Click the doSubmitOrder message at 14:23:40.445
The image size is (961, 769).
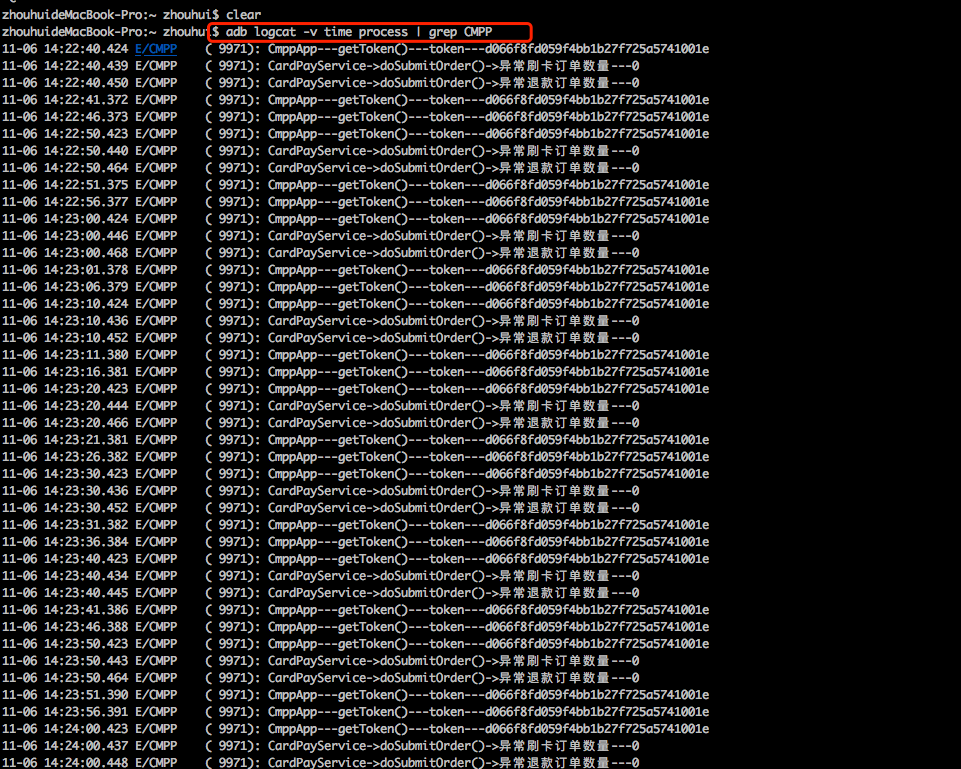tap(454, 593)
